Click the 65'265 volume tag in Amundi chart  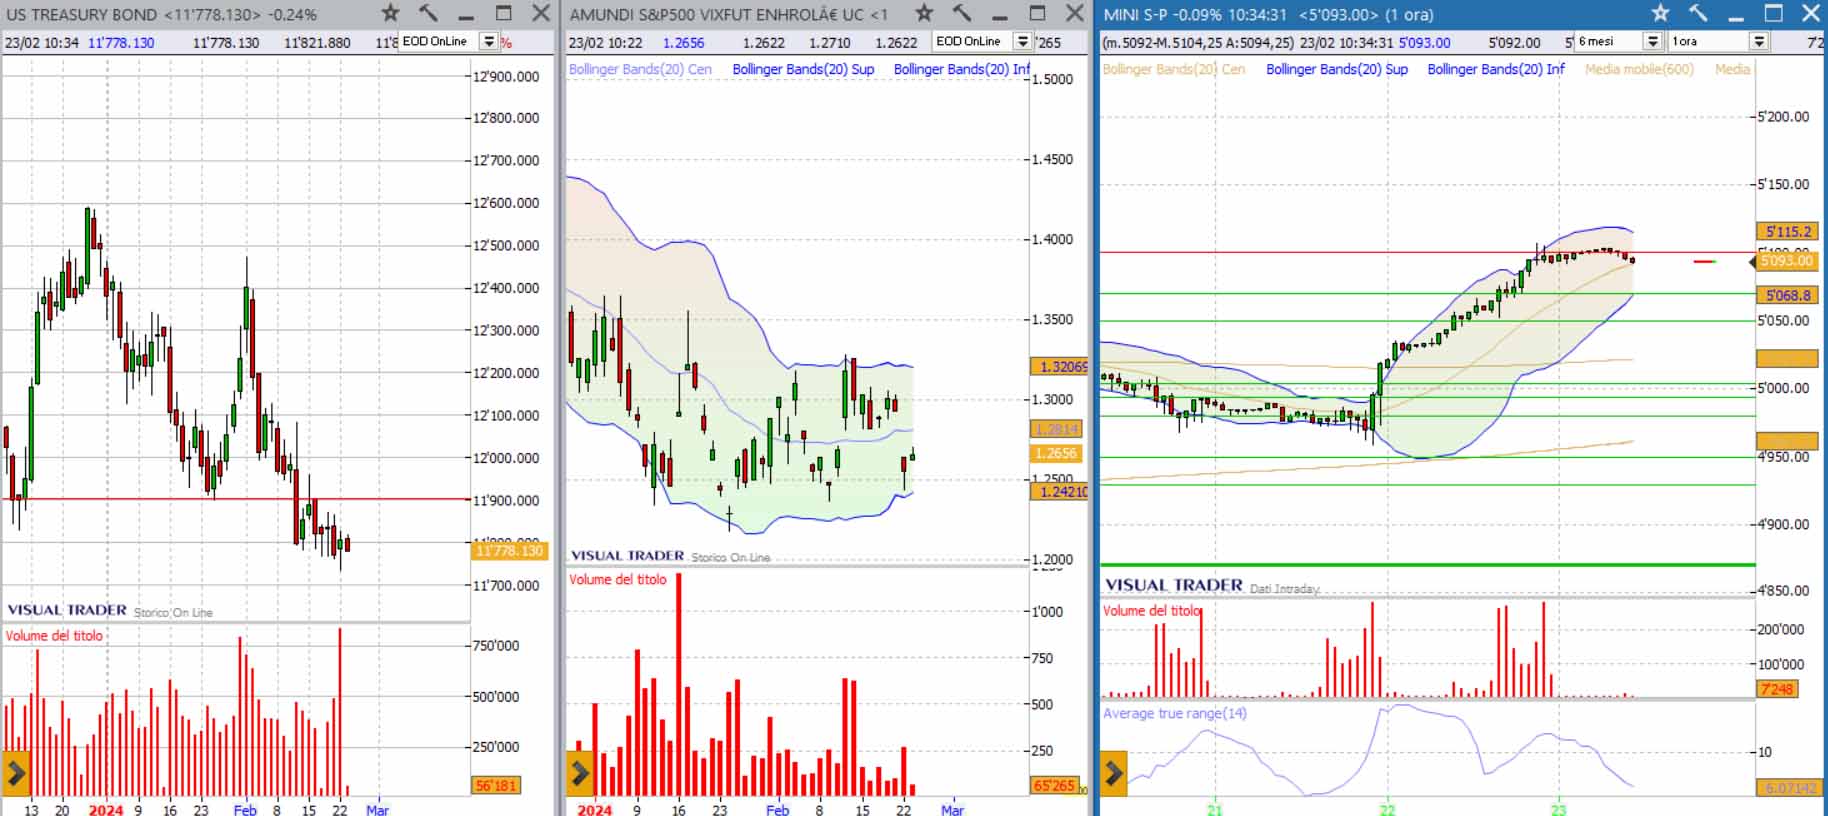click(1055, 785)
